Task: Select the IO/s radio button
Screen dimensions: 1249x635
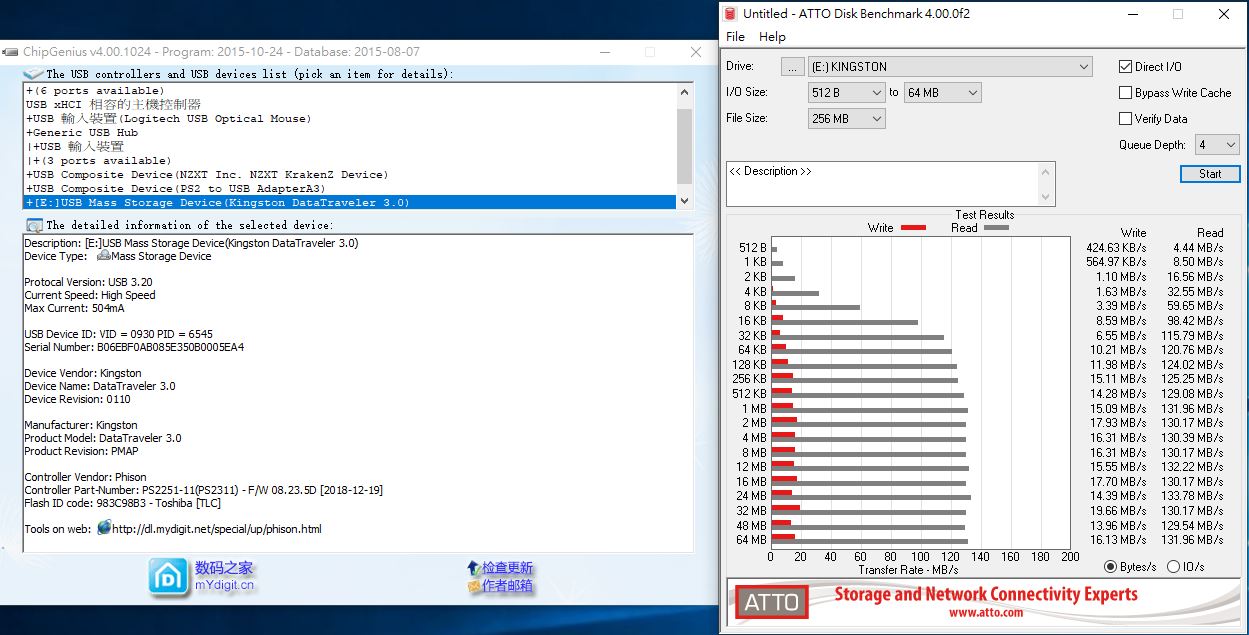Action: coord(1174,567)
